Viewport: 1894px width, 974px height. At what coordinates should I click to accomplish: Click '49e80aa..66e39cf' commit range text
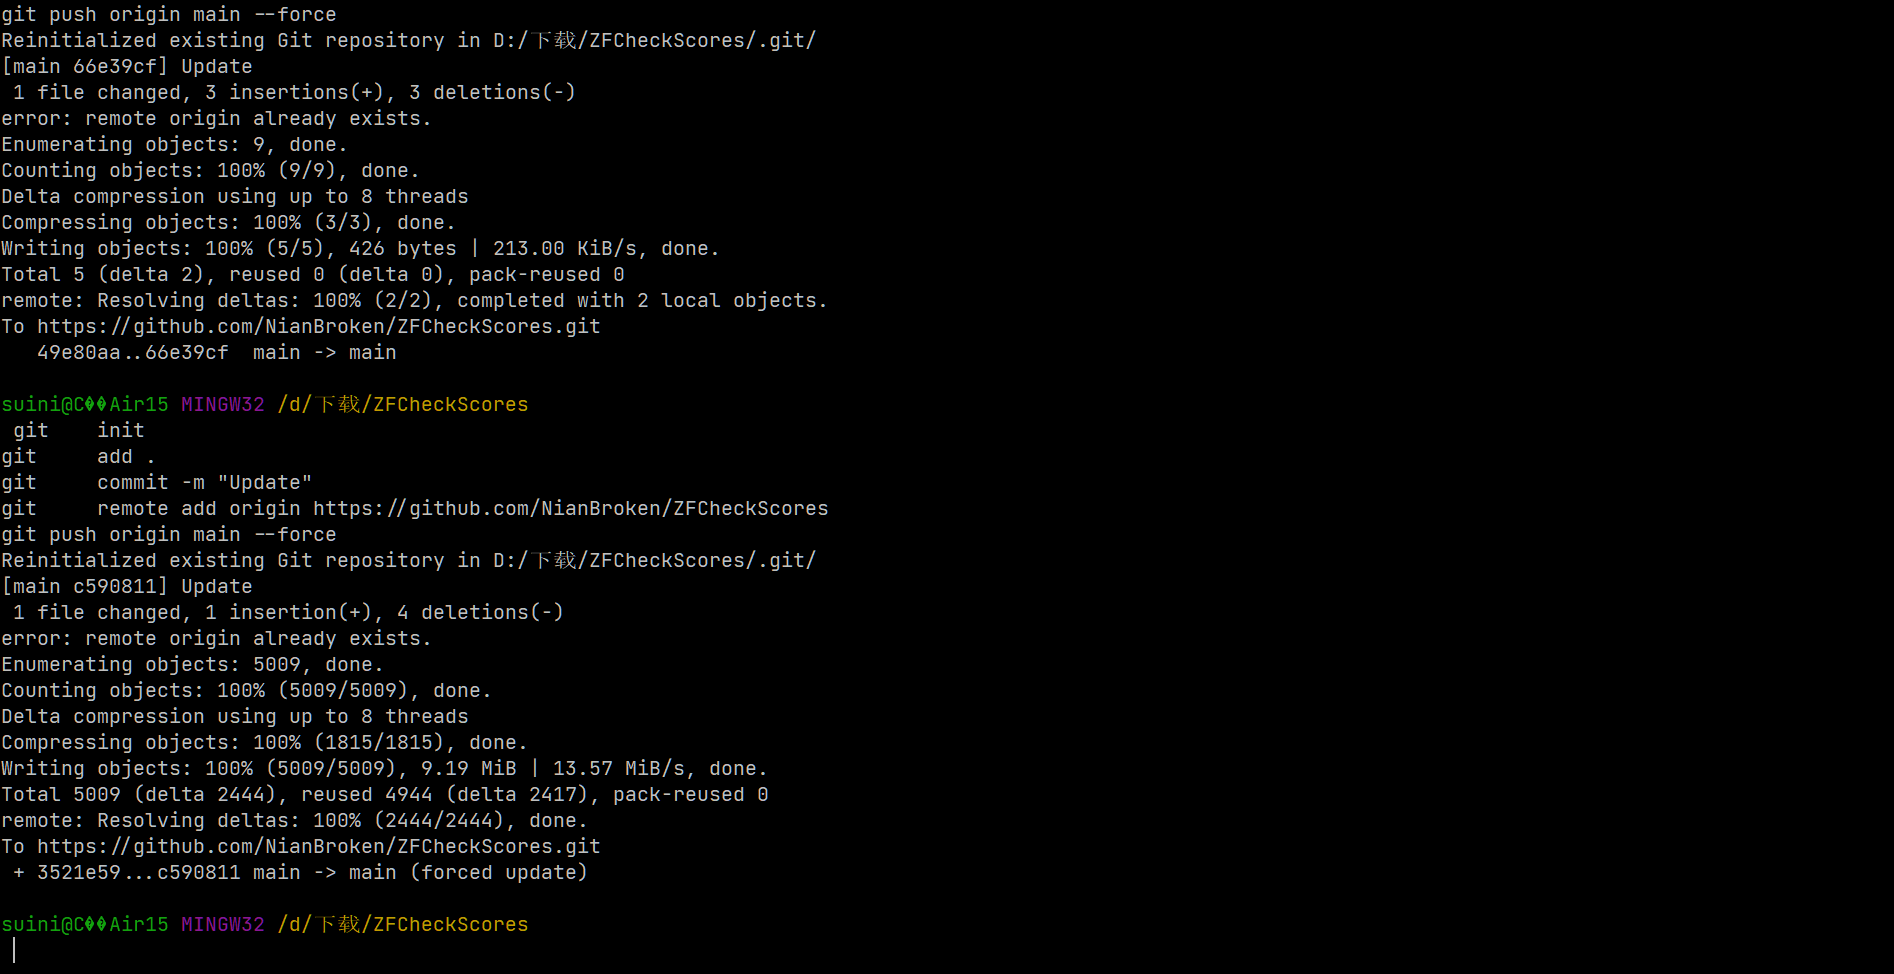coord(133,352)
